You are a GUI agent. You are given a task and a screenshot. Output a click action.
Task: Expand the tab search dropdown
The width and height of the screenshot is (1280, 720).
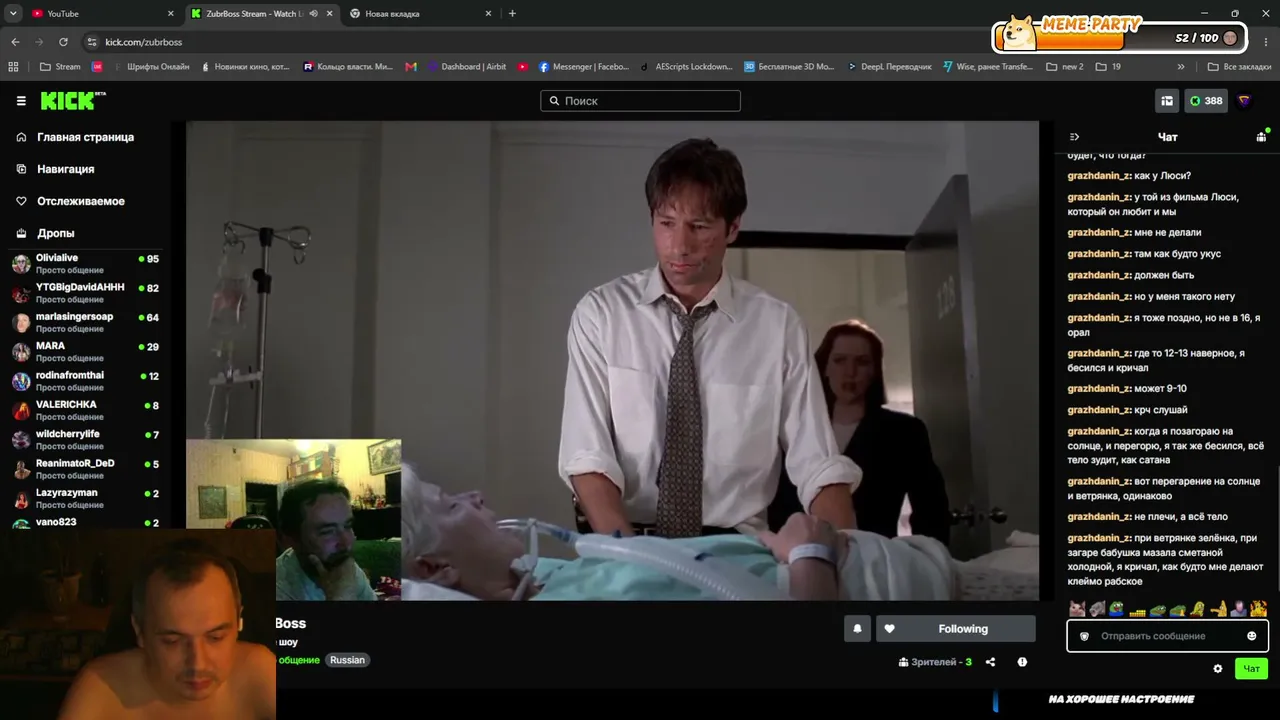13,14
